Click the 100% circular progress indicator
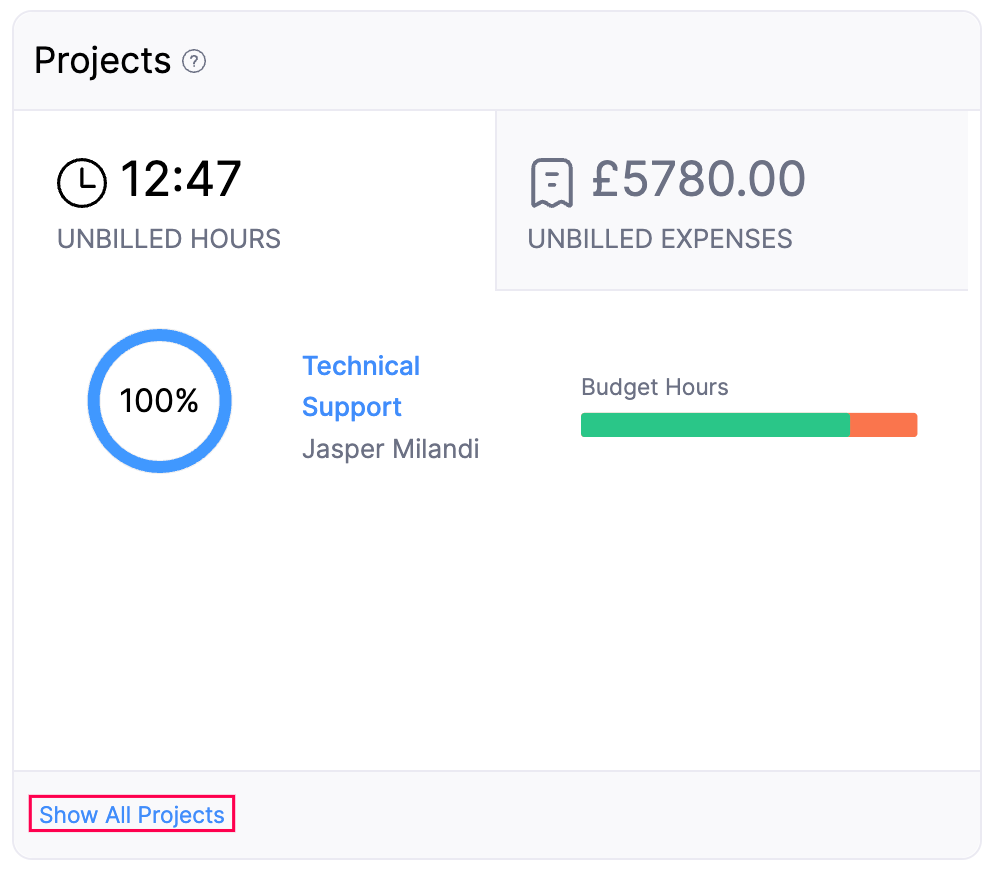The height and width of the screenshot is (874, 992). tap(159, 400)
